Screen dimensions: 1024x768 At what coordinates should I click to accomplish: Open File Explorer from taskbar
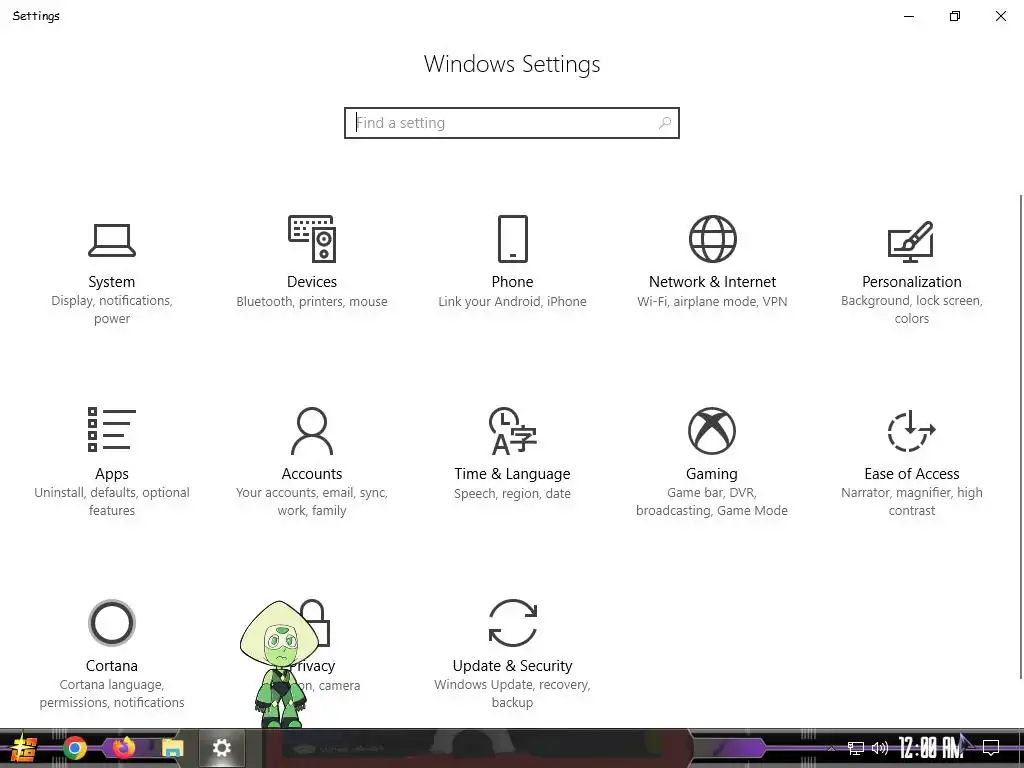(172, 748)
